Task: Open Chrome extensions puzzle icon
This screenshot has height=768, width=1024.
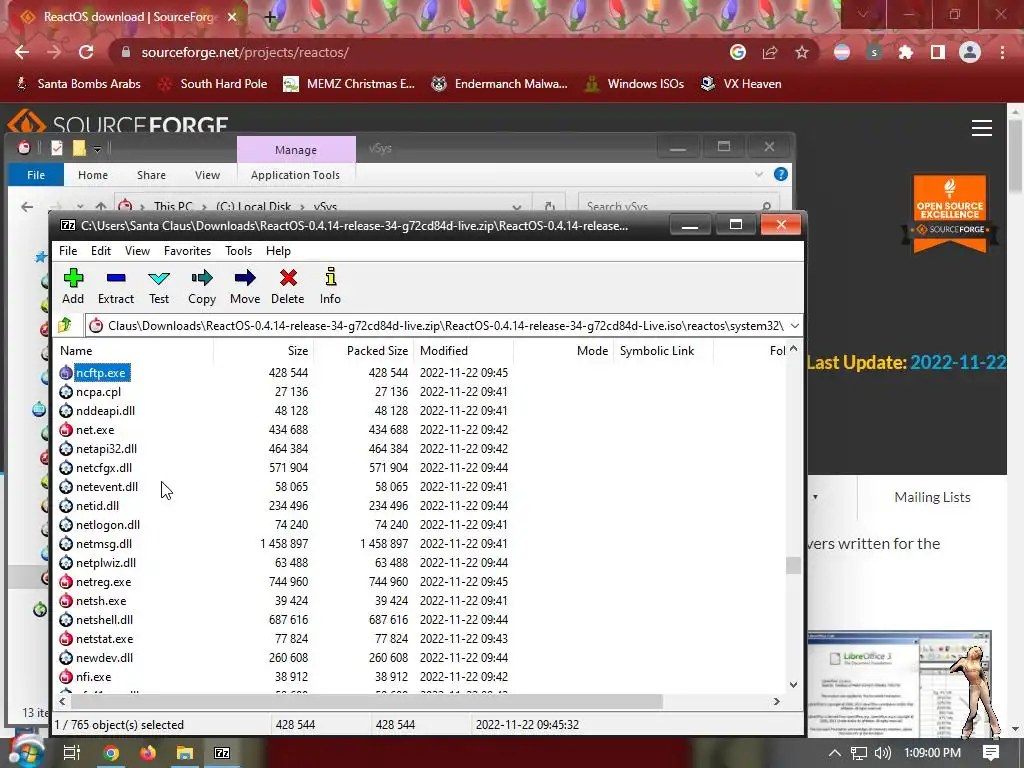Action: click(x=906, y=52)
